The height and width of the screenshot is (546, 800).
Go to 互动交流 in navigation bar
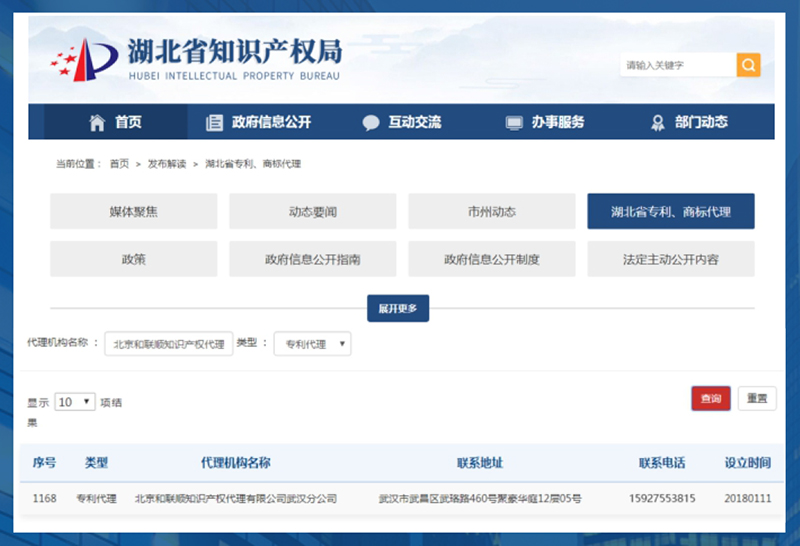tap(402, 122)
